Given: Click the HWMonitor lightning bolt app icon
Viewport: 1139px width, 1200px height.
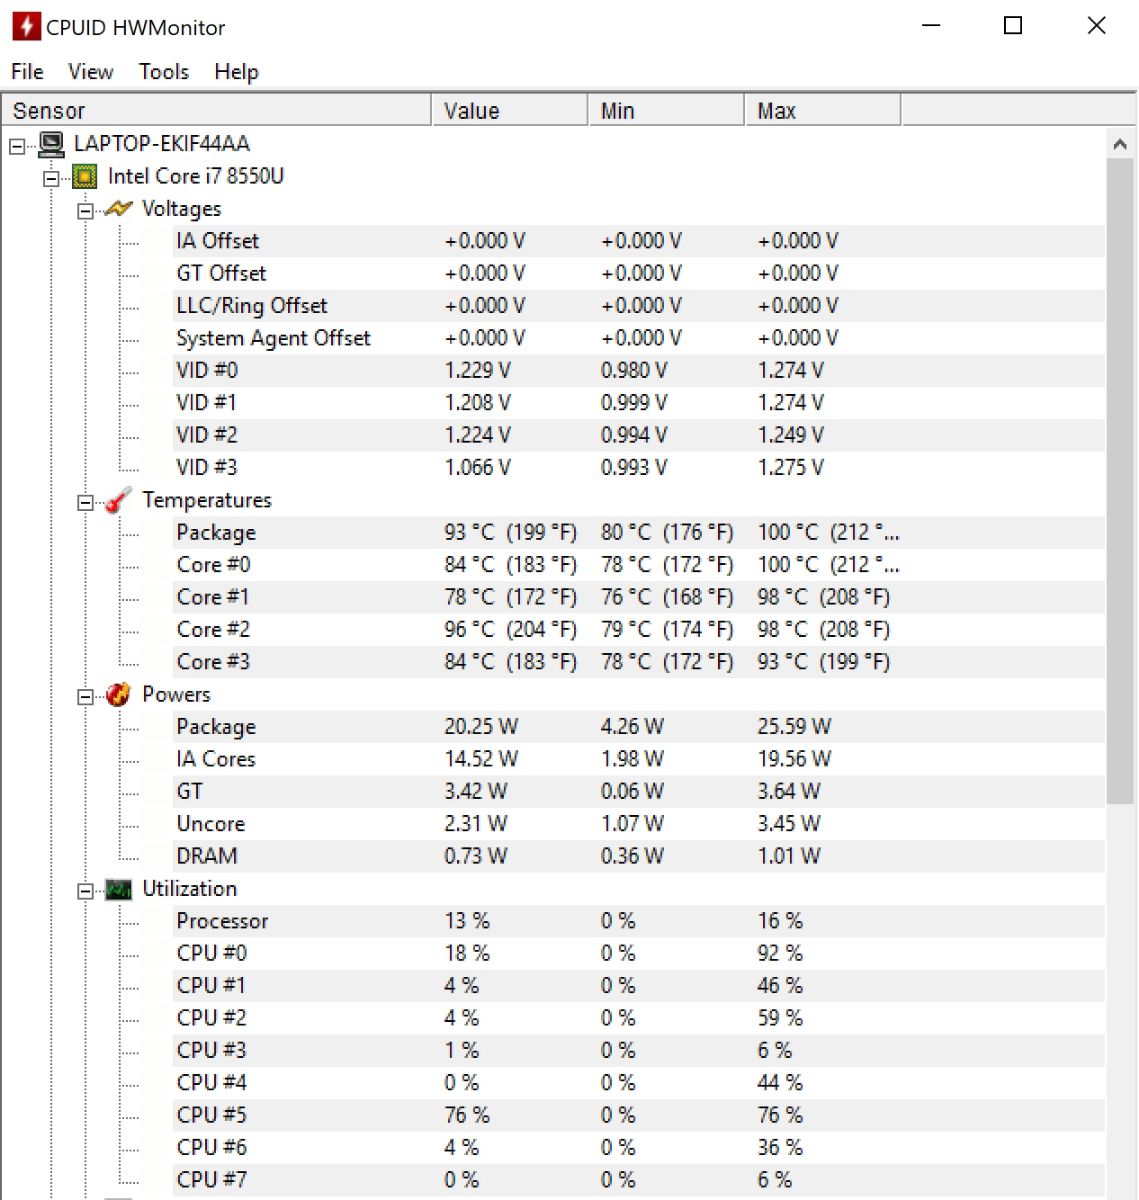Looking at the screenshot, I should pos(25,27).
